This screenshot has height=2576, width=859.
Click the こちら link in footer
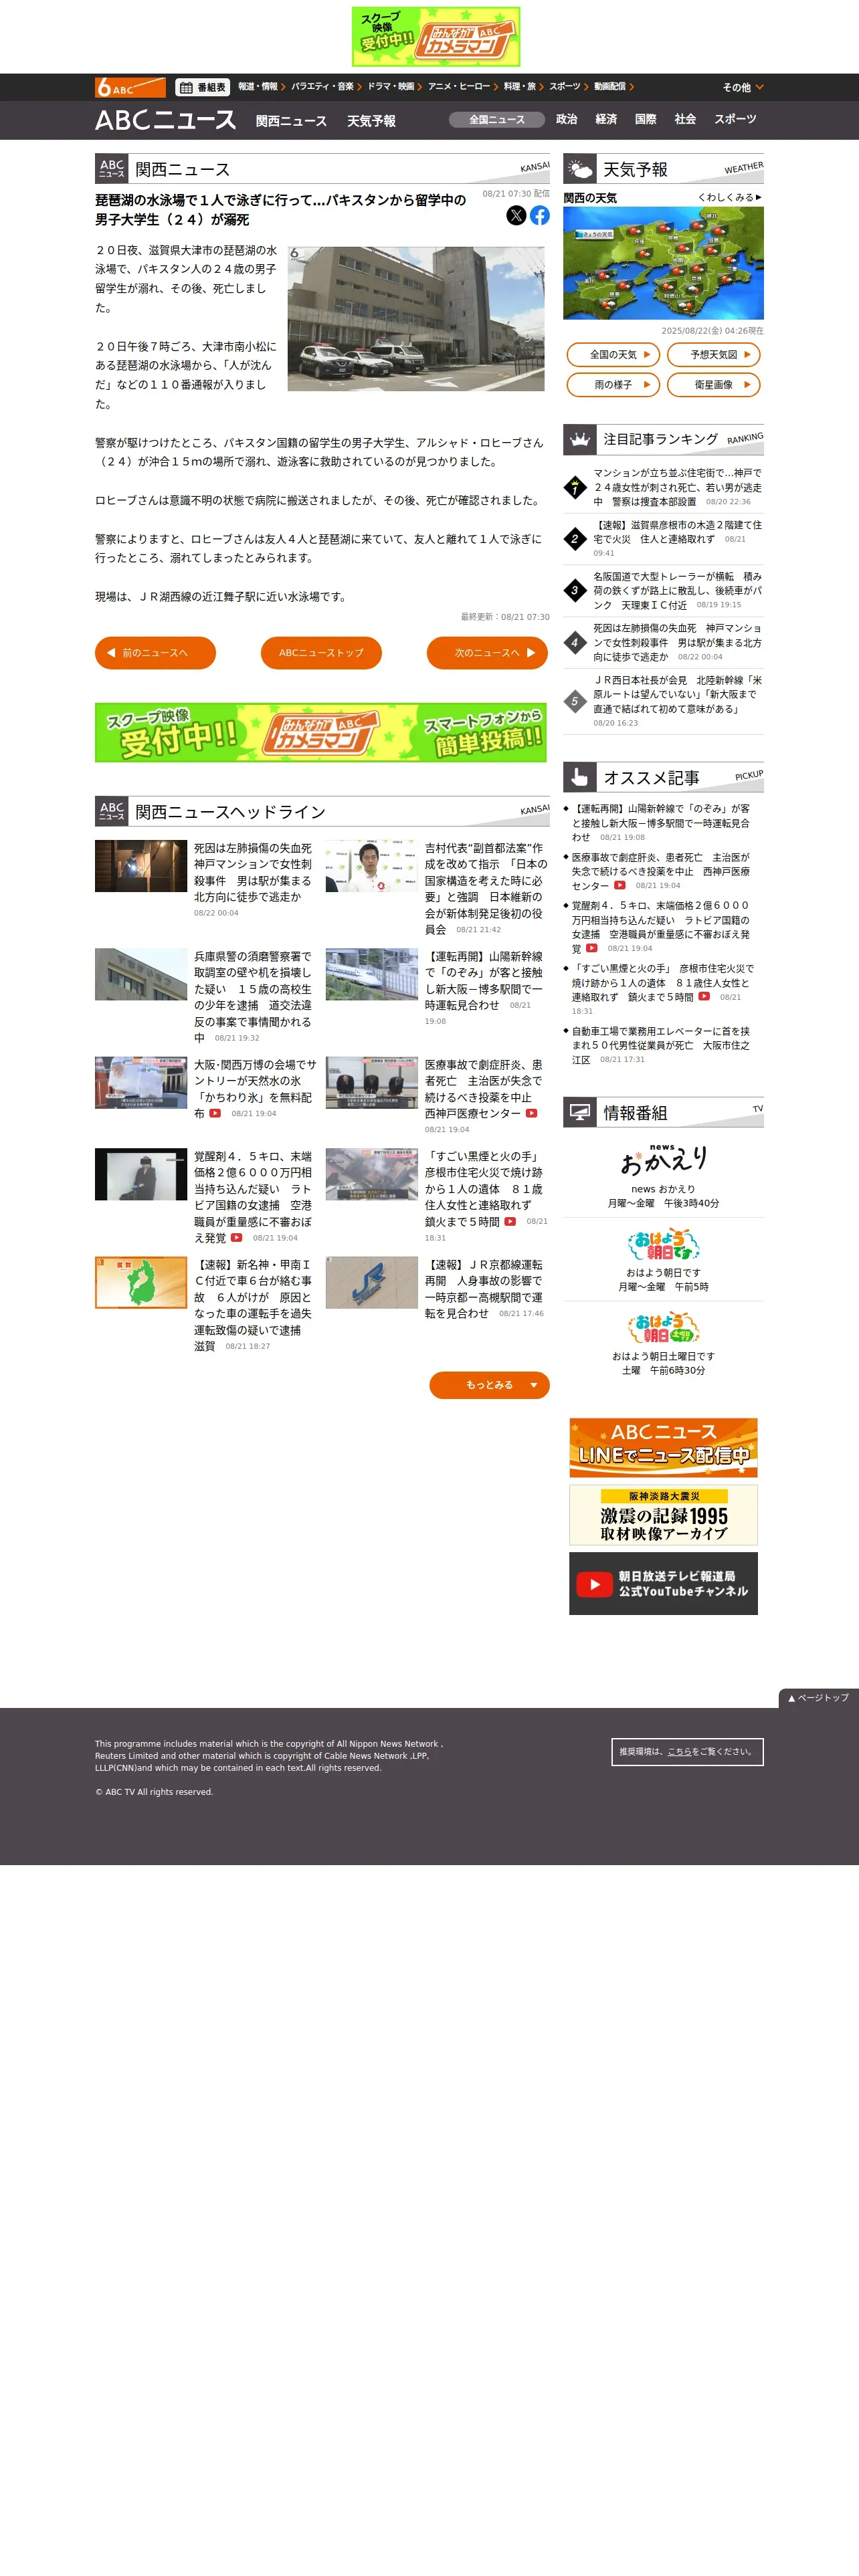click(x=679, y=1751)
